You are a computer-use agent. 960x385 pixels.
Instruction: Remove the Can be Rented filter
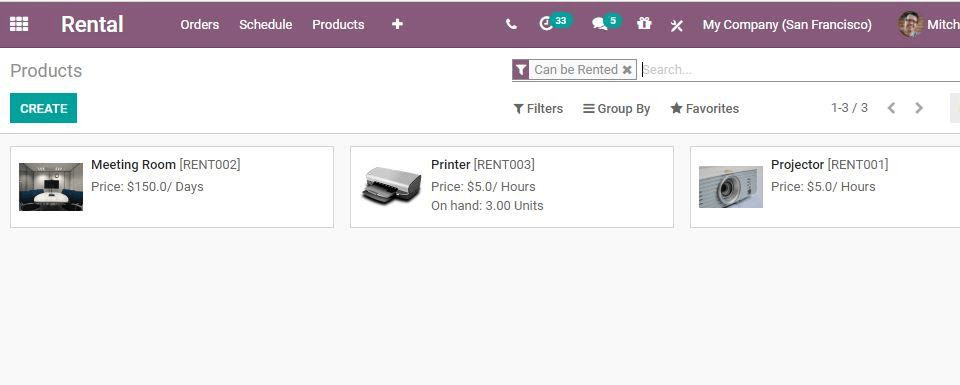pos(627,70)
